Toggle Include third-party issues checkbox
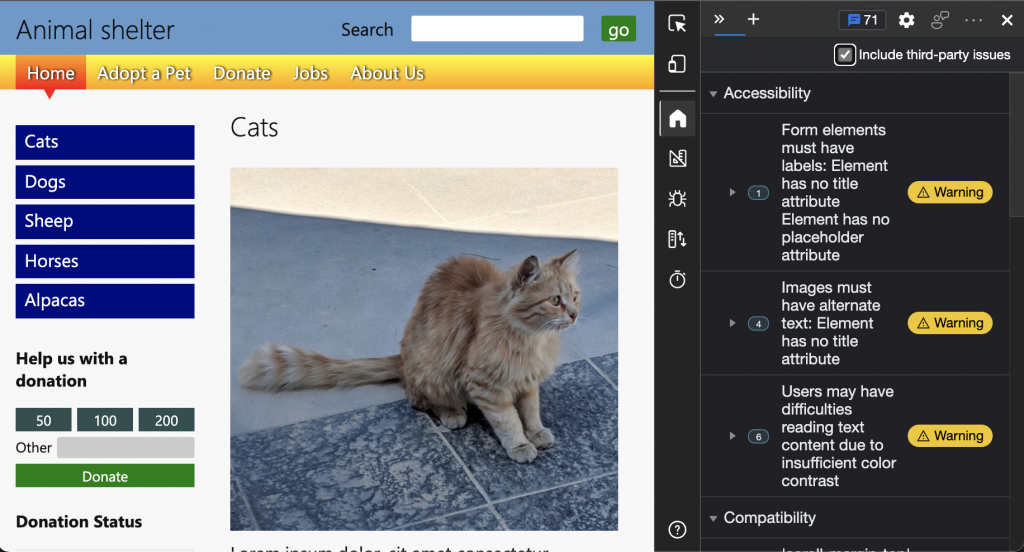Screen dimensions: 1024x552 (844, 55)
